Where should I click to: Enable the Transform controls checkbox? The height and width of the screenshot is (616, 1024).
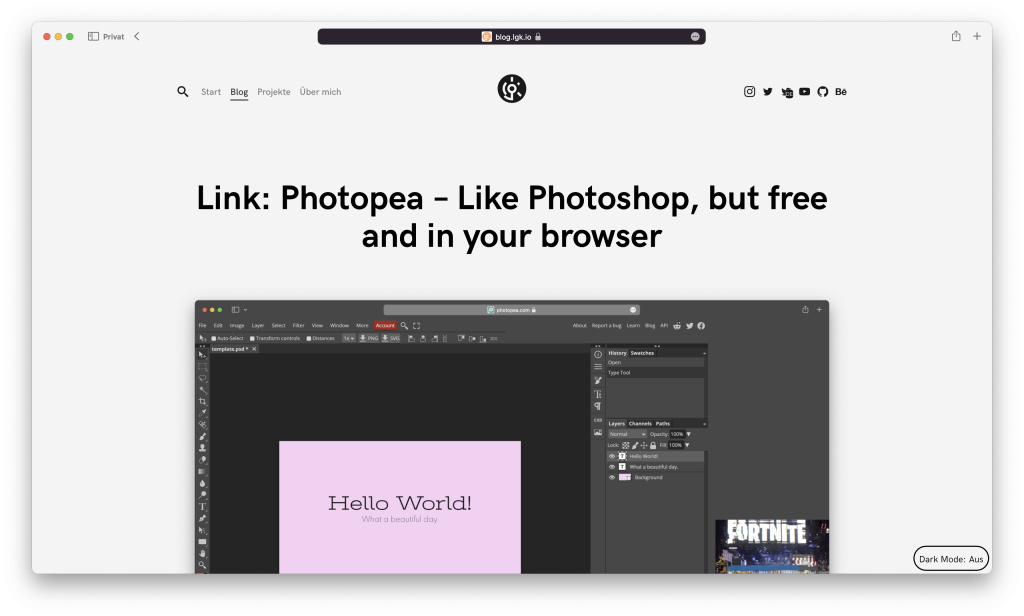[x=252, y=338]
